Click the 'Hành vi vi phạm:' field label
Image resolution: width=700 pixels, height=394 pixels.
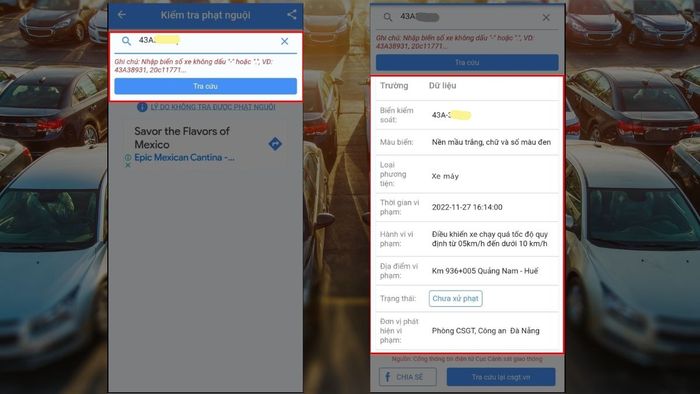point(396,239)
